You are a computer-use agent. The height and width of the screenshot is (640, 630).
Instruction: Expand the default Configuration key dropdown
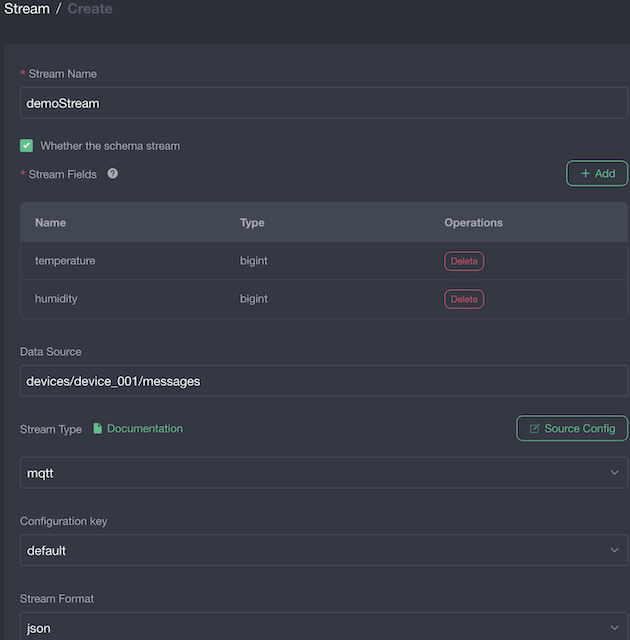pyautogui.click(x=324, y=550)
